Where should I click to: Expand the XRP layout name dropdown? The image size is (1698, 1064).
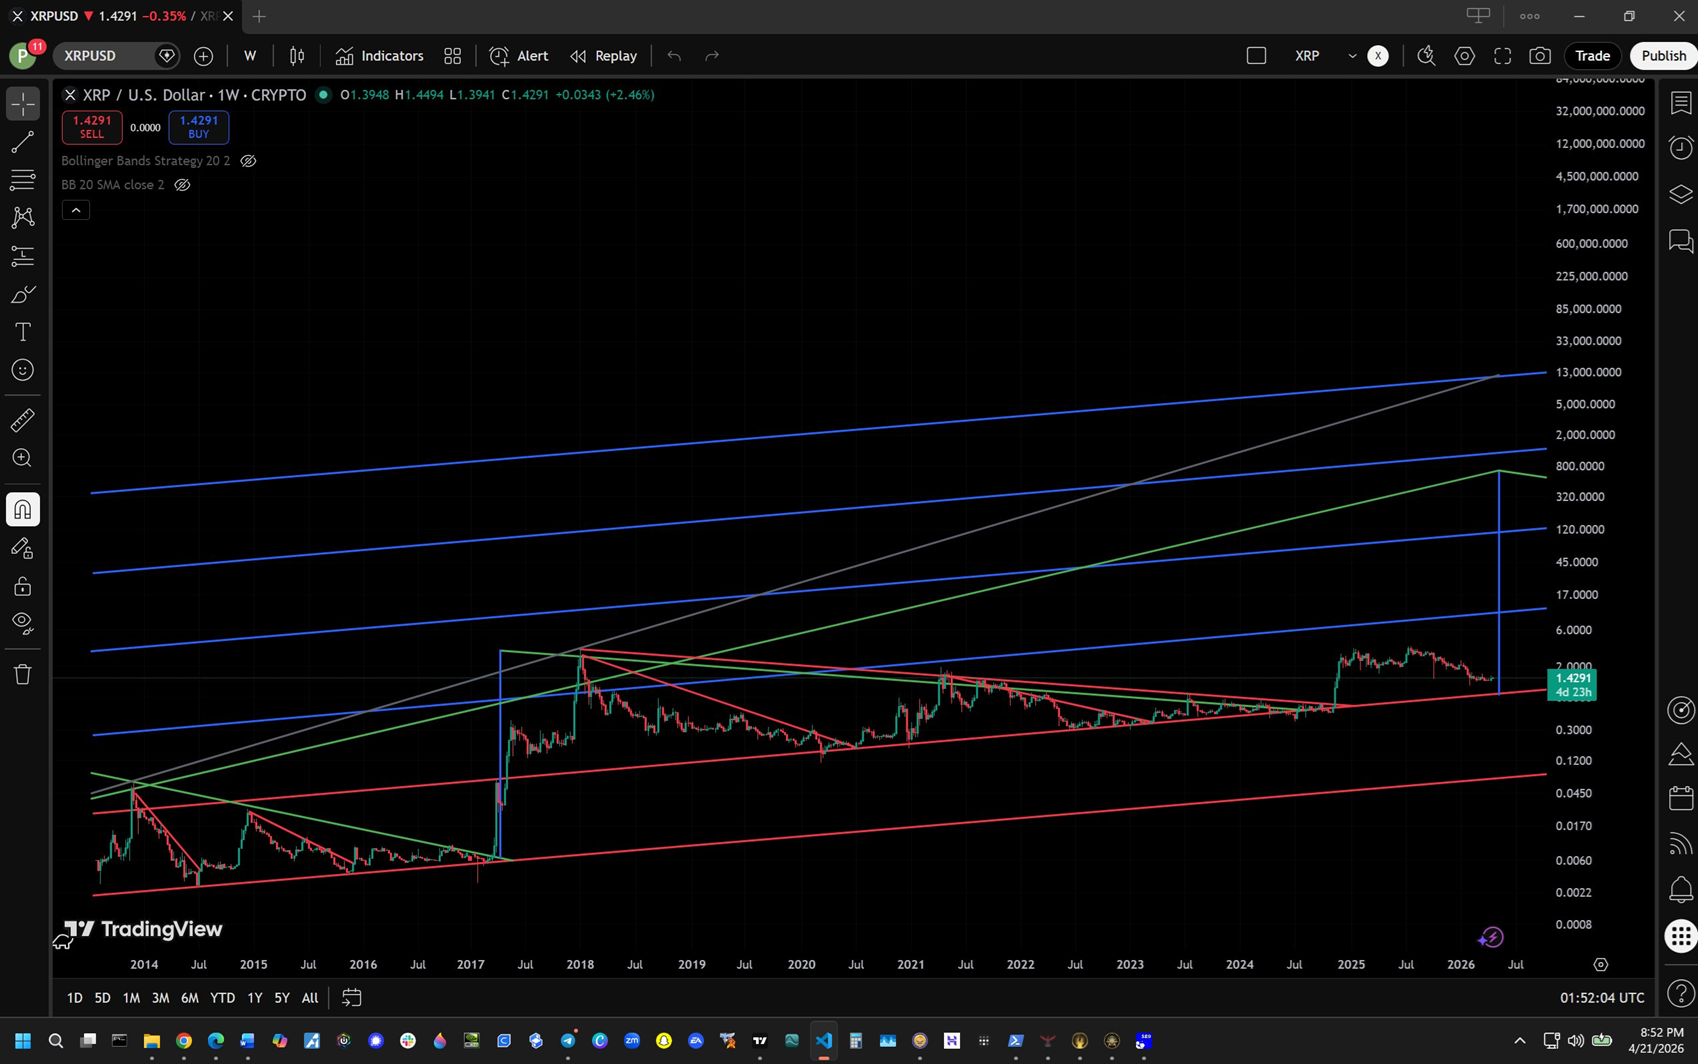(x=1352, y=56)
